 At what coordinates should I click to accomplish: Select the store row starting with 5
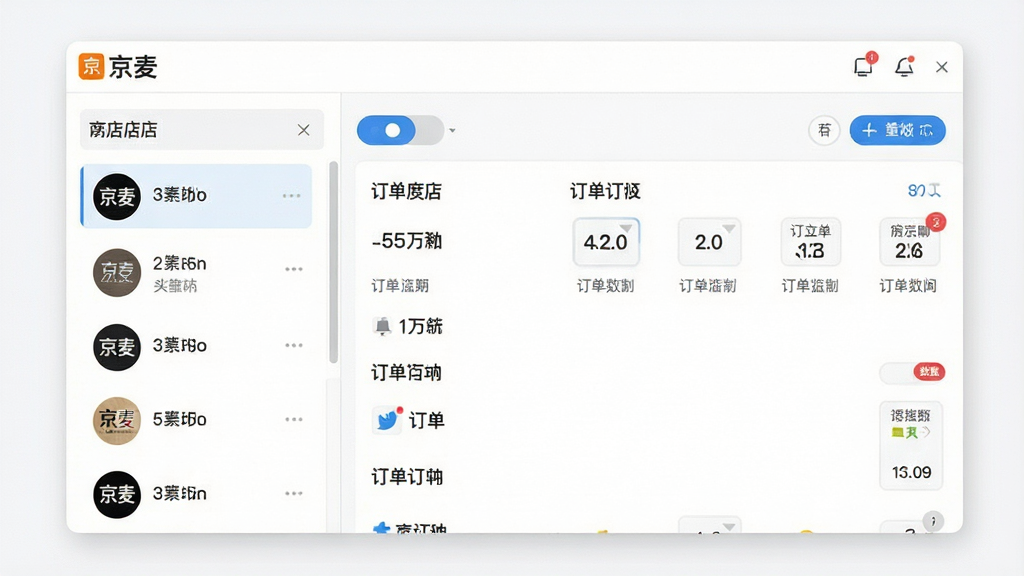coord(196,421)
